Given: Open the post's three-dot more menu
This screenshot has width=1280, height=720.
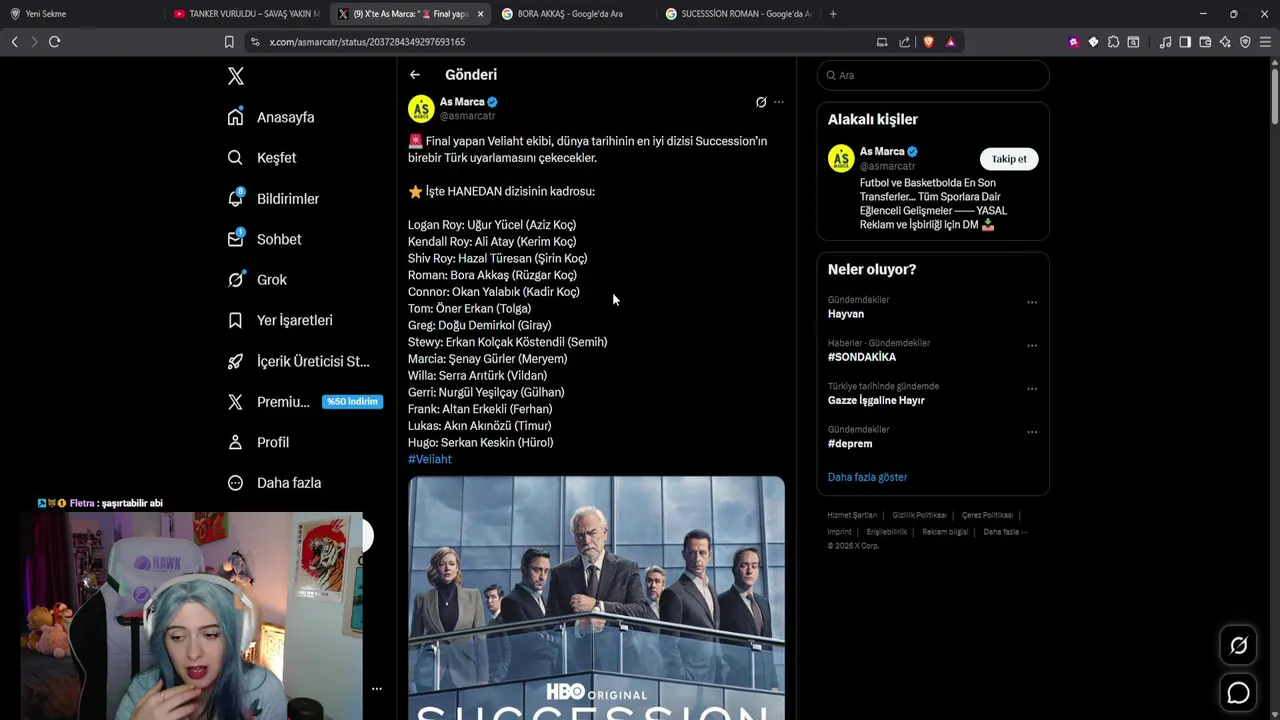Looking at the screenshot, I should pyautogui.click(x=779, y=102).
